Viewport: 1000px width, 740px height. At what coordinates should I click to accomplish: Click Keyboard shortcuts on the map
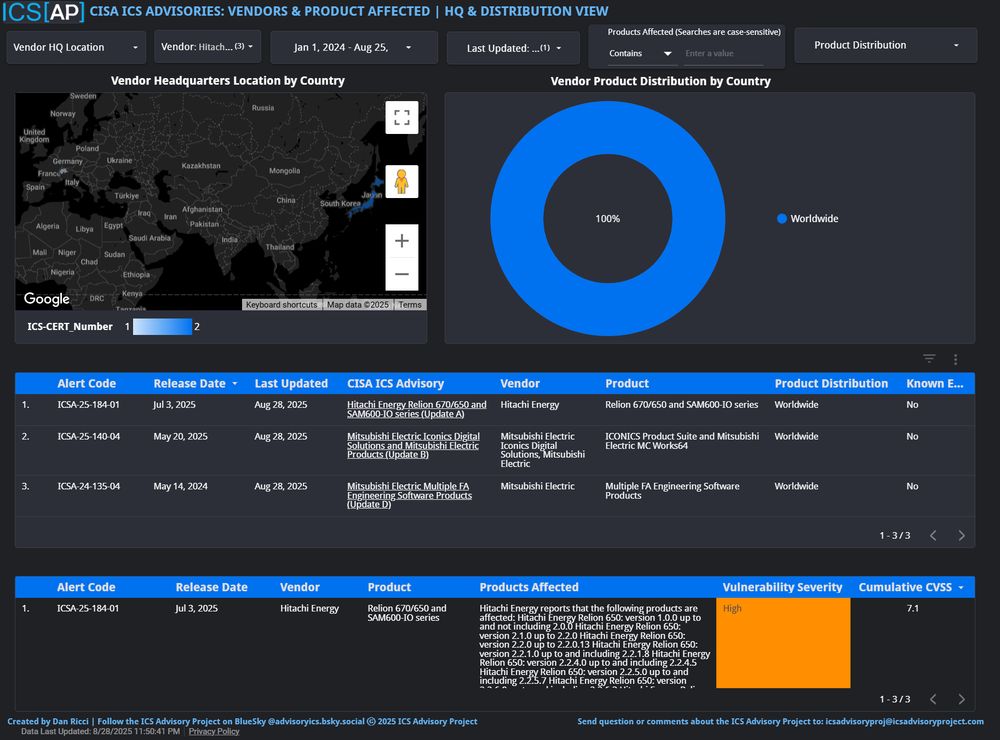pos(281,305)
